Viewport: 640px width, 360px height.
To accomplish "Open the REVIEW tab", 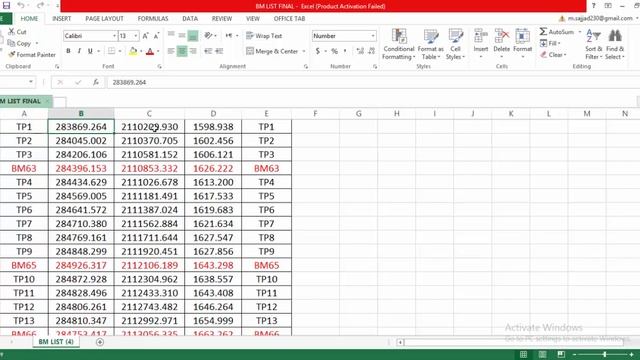I will pyautogui.click(x=222, y=19).
